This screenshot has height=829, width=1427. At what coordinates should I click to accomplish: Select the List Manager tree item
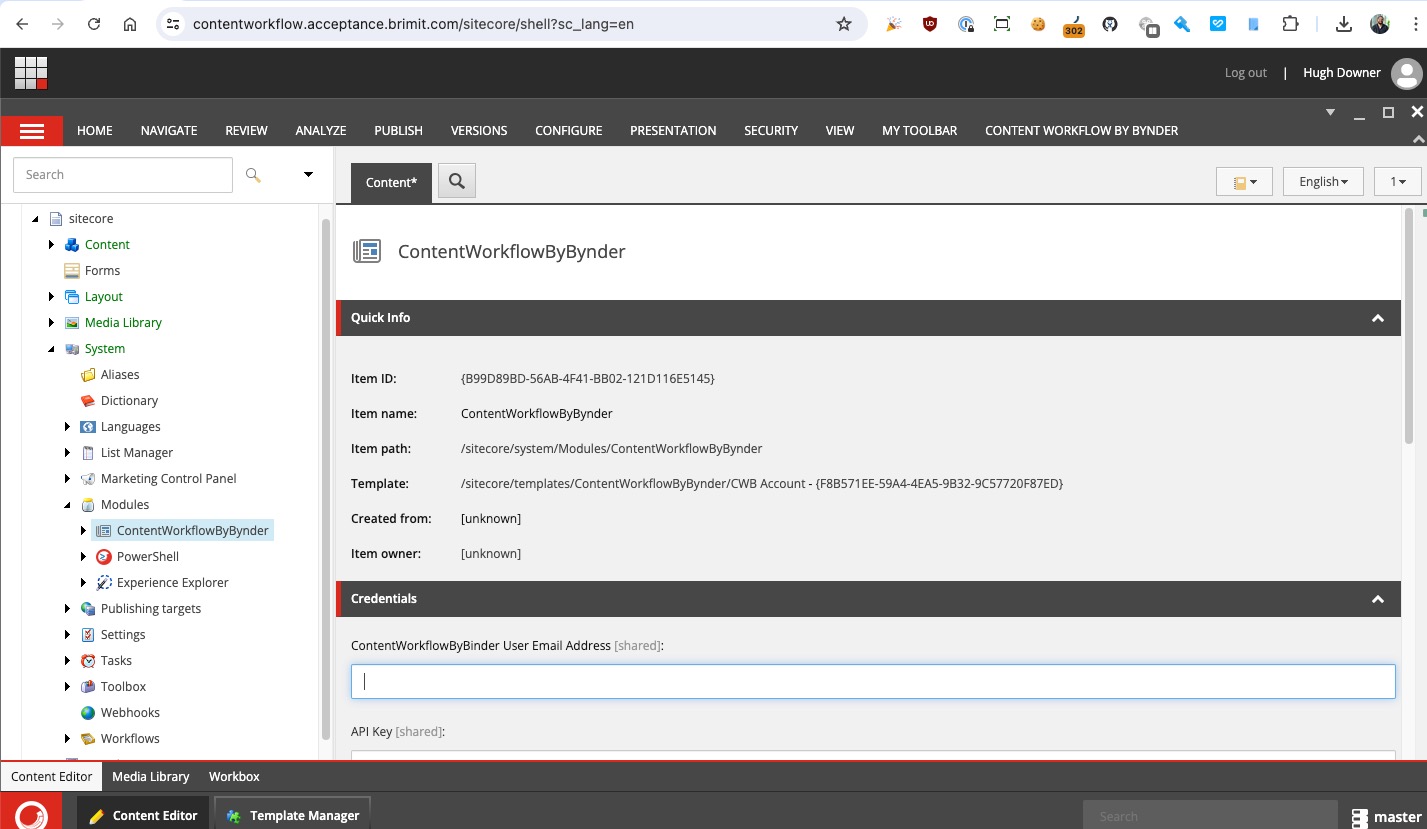[x=137, y=453]
